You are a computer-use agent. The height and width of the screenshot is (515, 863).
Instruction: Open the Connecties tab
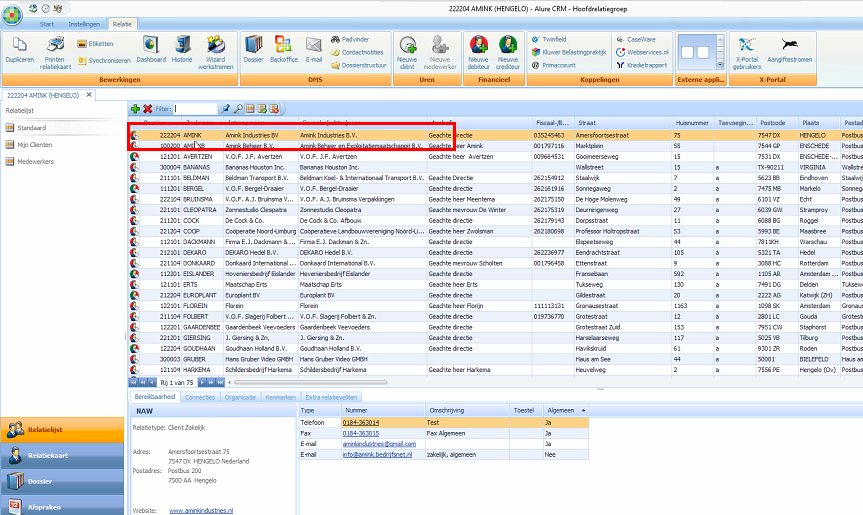[200, 397]
